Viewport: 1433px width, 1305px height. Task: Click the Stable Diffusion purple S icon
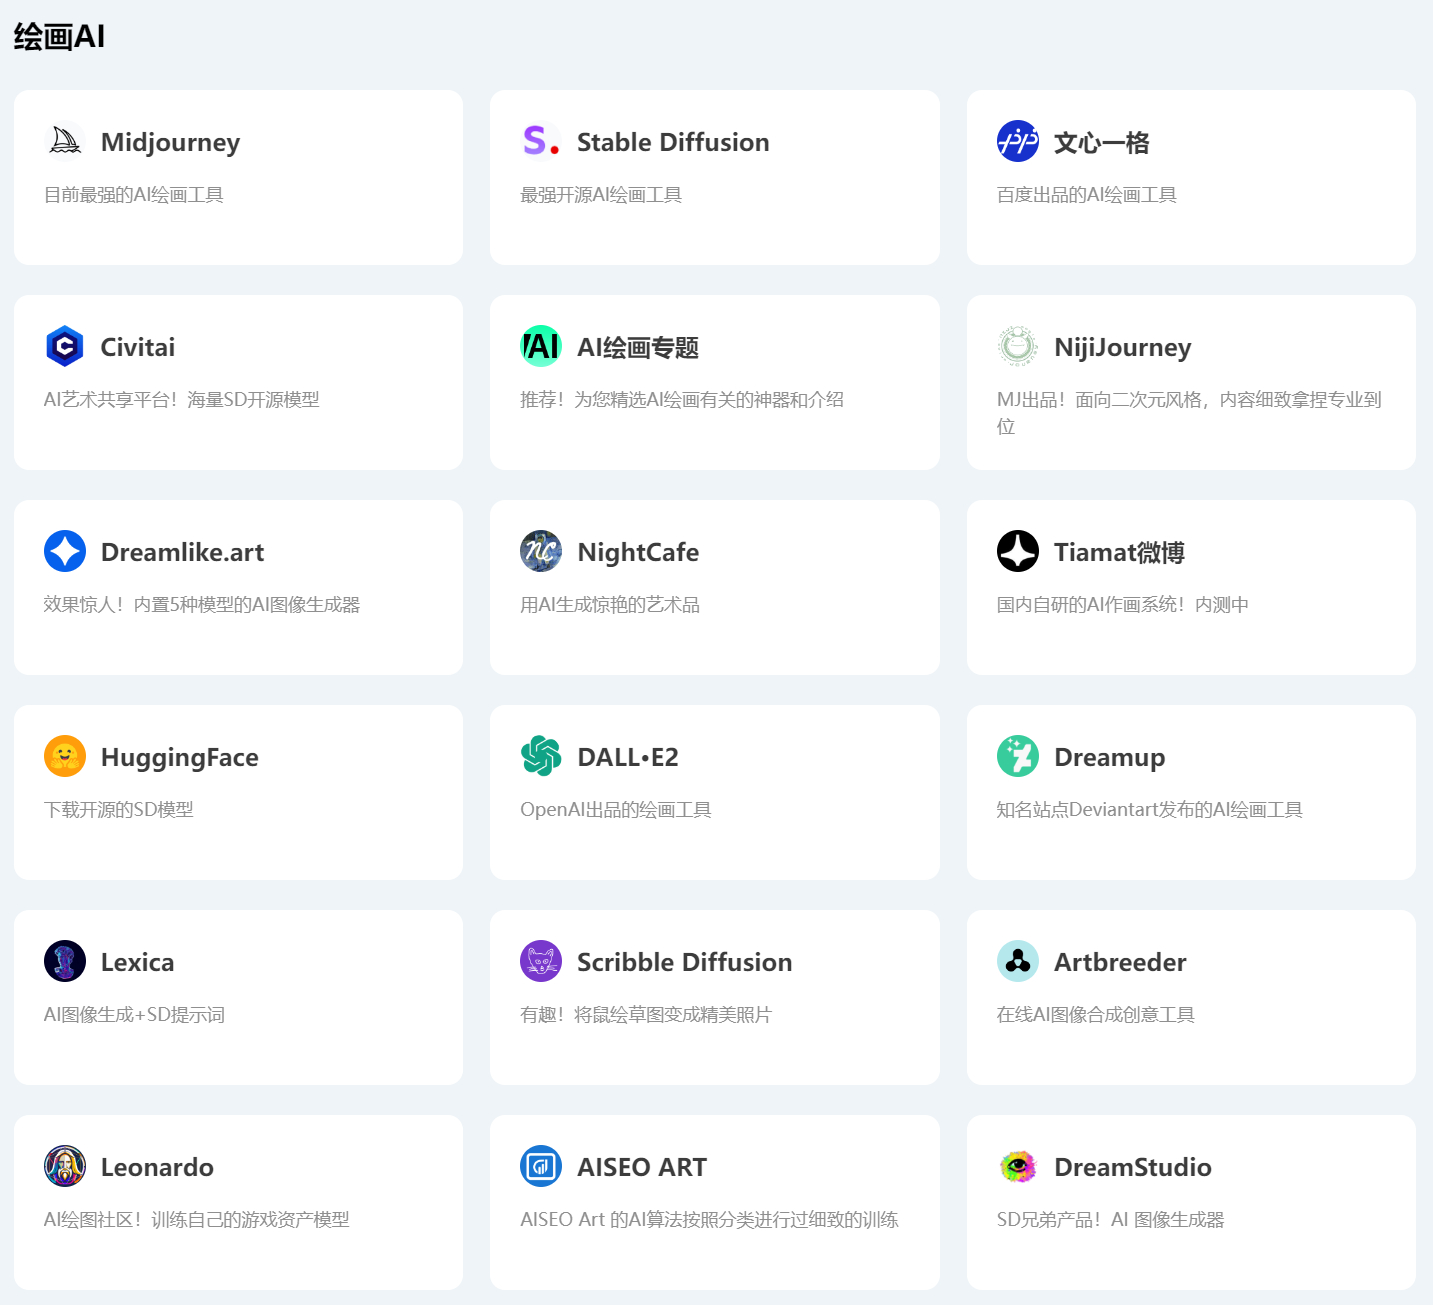[x=541, y=141]
